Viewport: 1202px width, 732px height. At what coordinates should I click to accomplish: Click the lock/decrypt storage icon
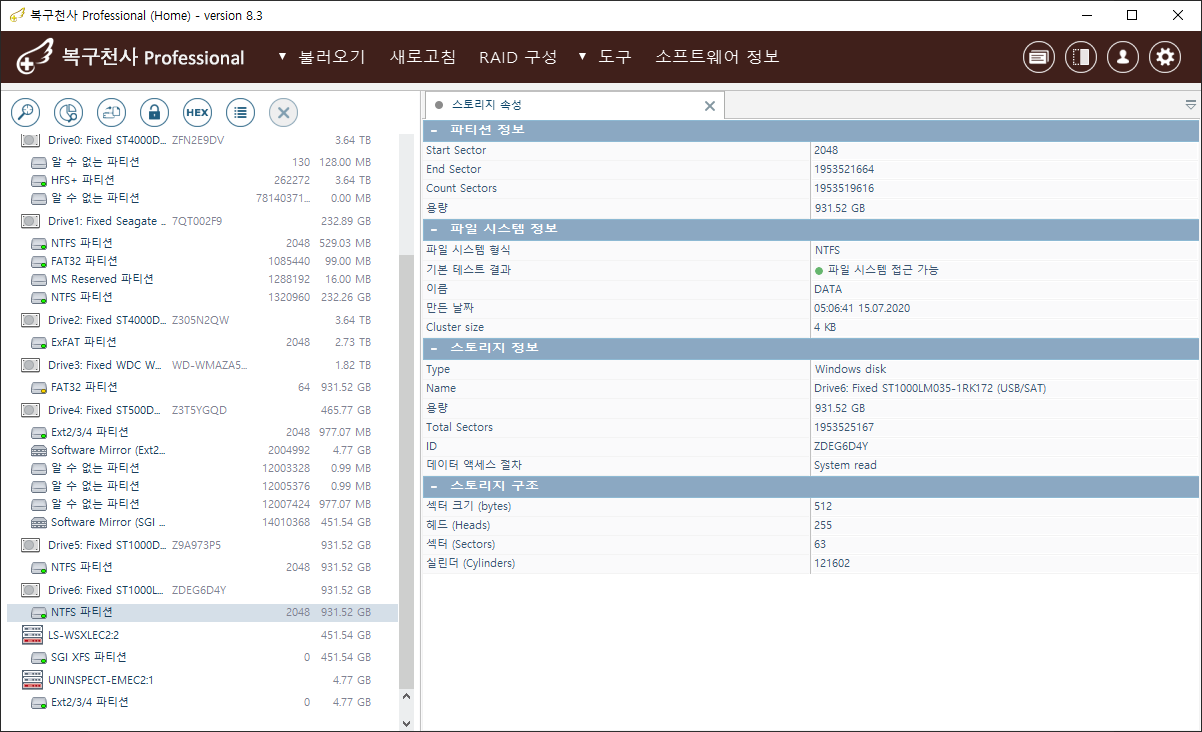[x=154, y=112]
